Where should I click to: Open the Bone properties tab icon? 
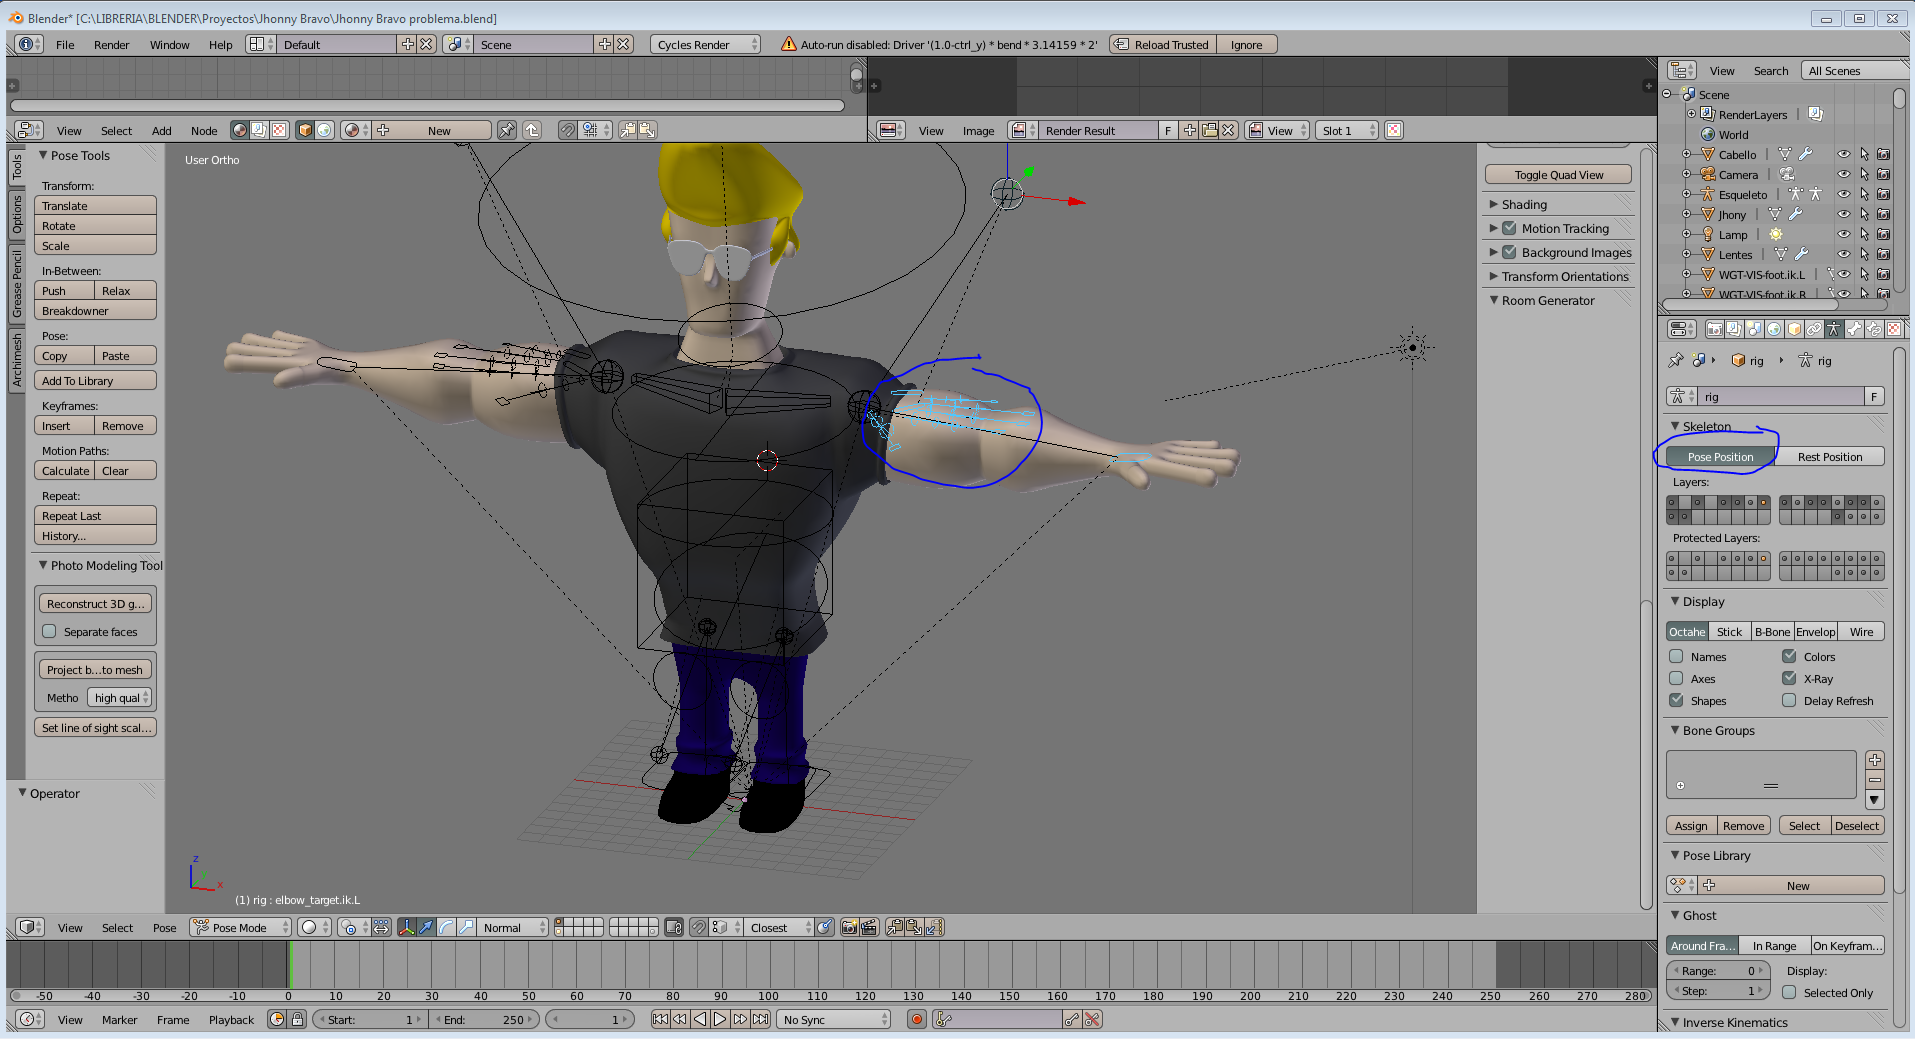1854,329
